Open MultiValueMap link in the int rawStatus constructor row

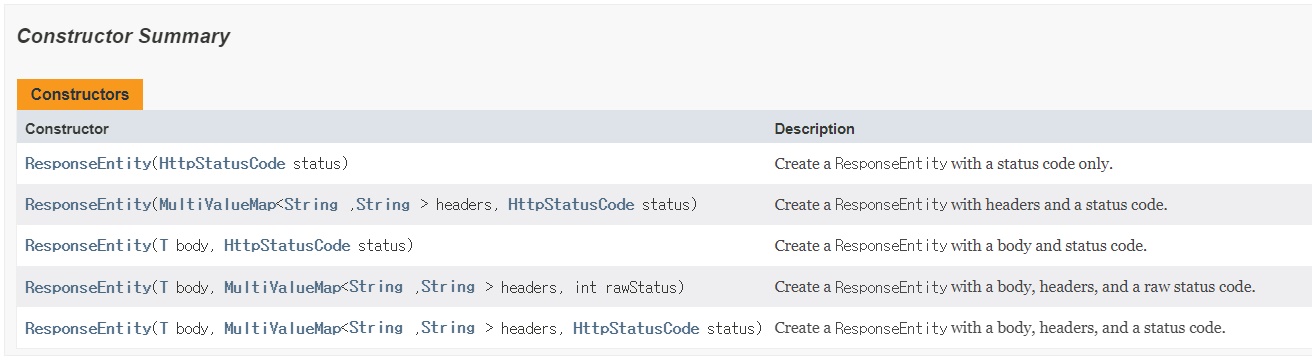point(282,287)
